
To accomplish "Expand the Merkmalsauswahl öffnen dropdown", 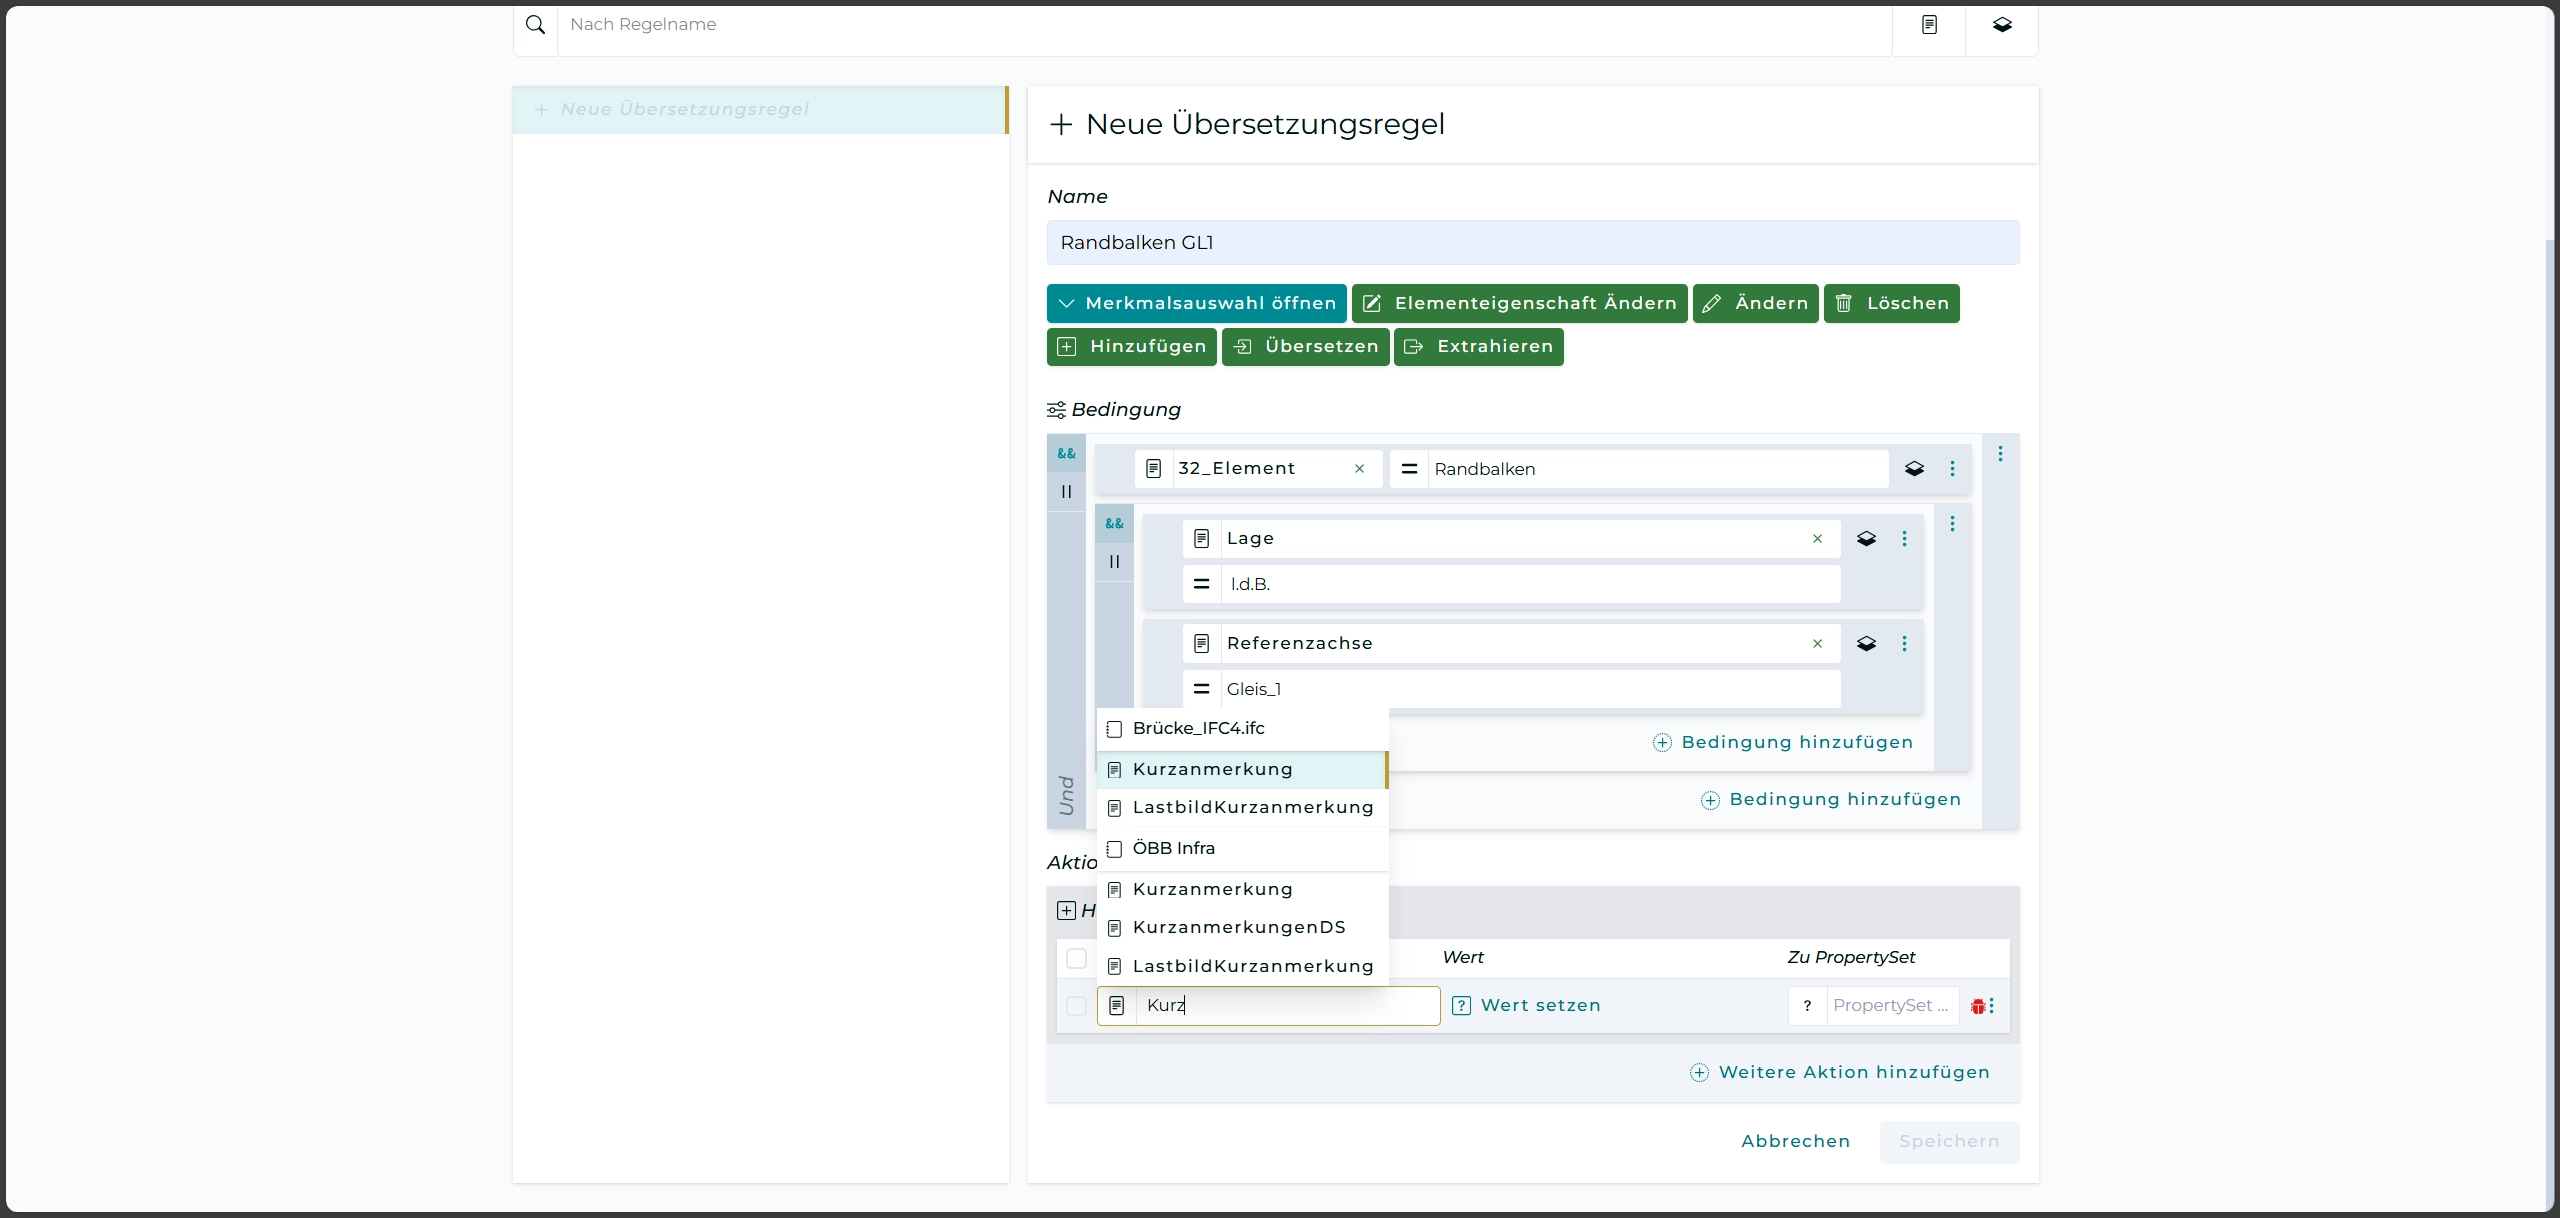I will [1196, 304].
